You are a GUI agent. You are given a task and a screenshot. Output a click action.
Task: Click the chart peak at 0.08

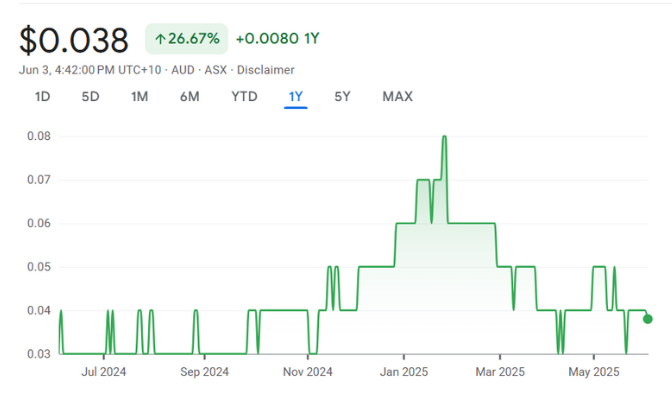point(444,136)
